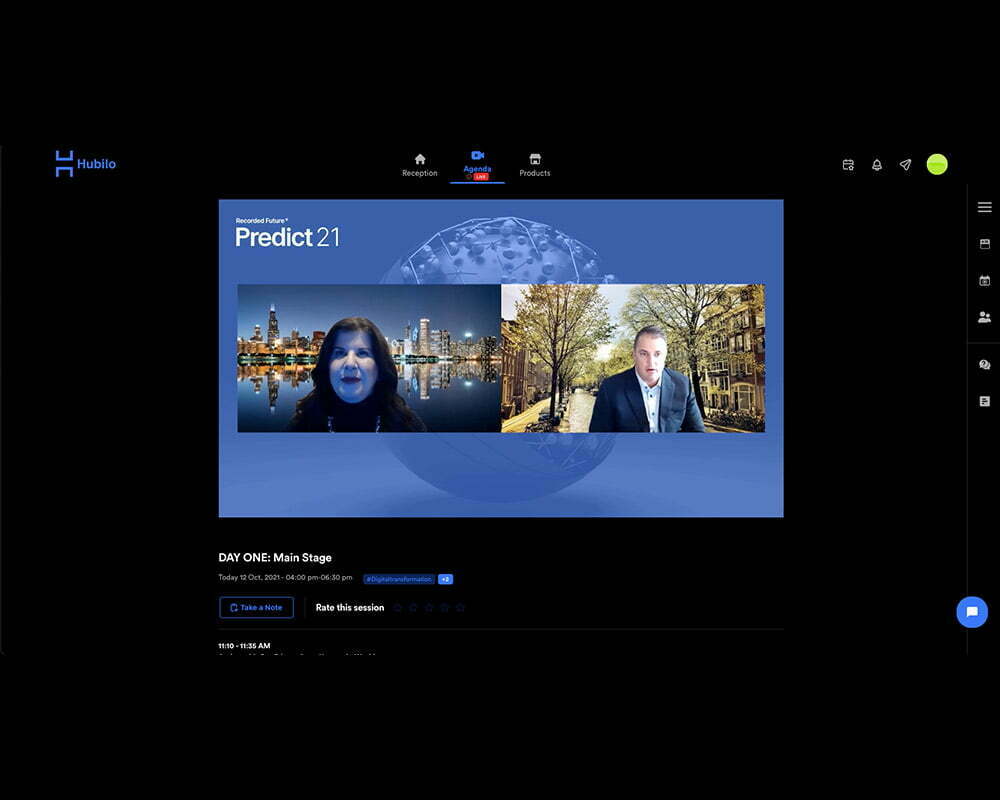The height and width of the screenshot is (800, 1000).
Task: Click the Rate this session label
Action: tap(349, 607)
